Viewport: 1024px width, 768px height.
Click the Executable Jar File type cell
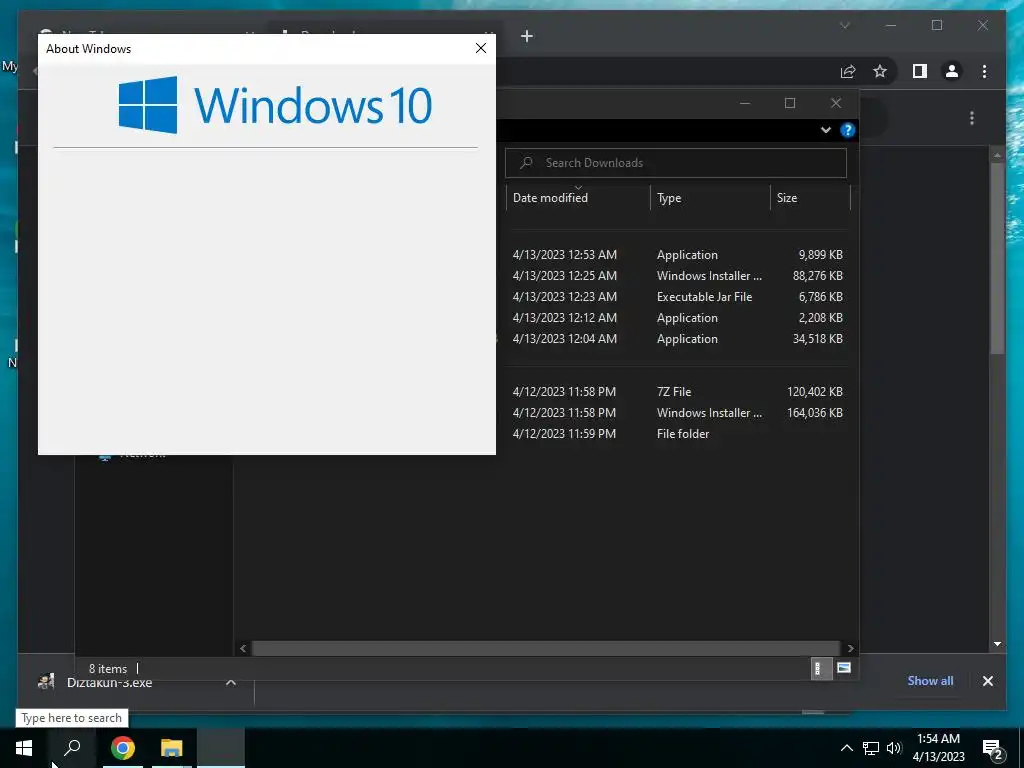tap(704, 296)
